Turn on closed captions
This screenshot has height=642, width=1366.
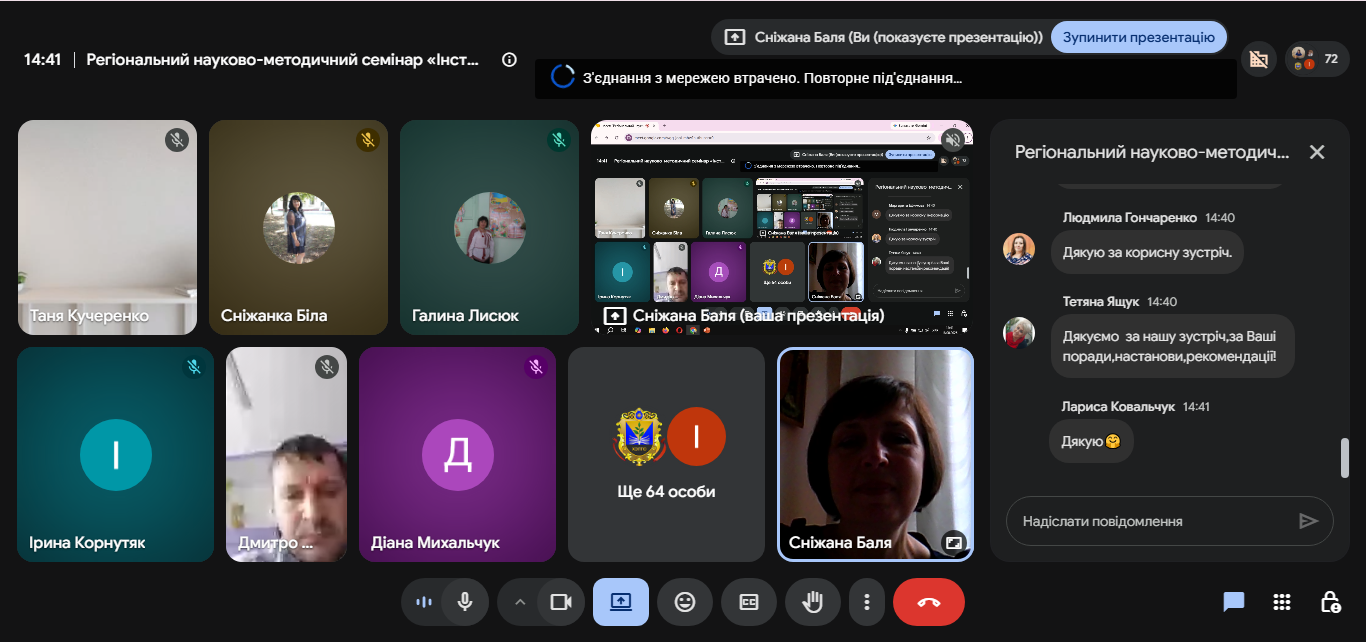coord(749,602)
